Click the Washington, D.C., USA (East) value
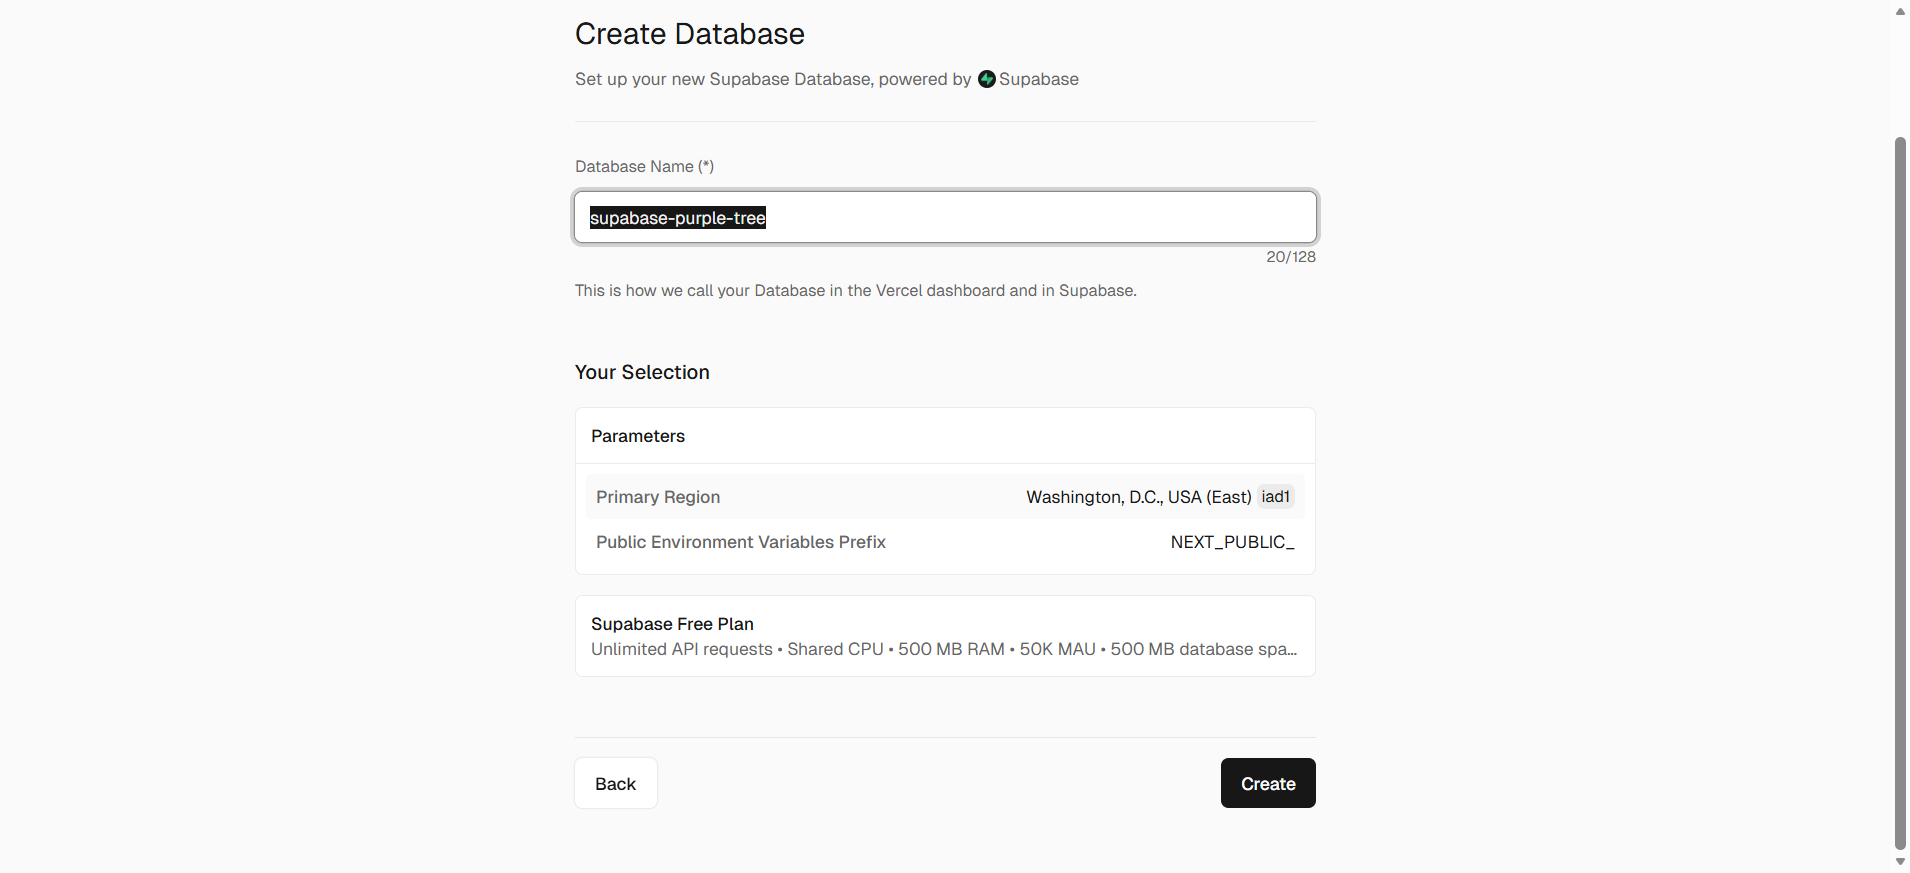 (1139, 497)
